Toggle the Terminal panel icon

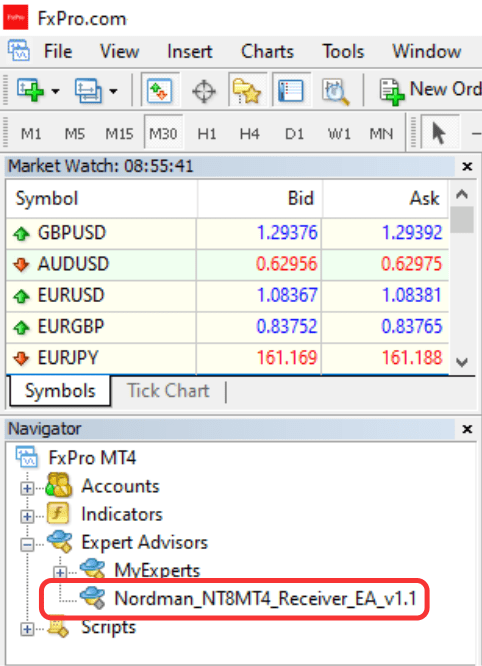click(x=291, y=90)
